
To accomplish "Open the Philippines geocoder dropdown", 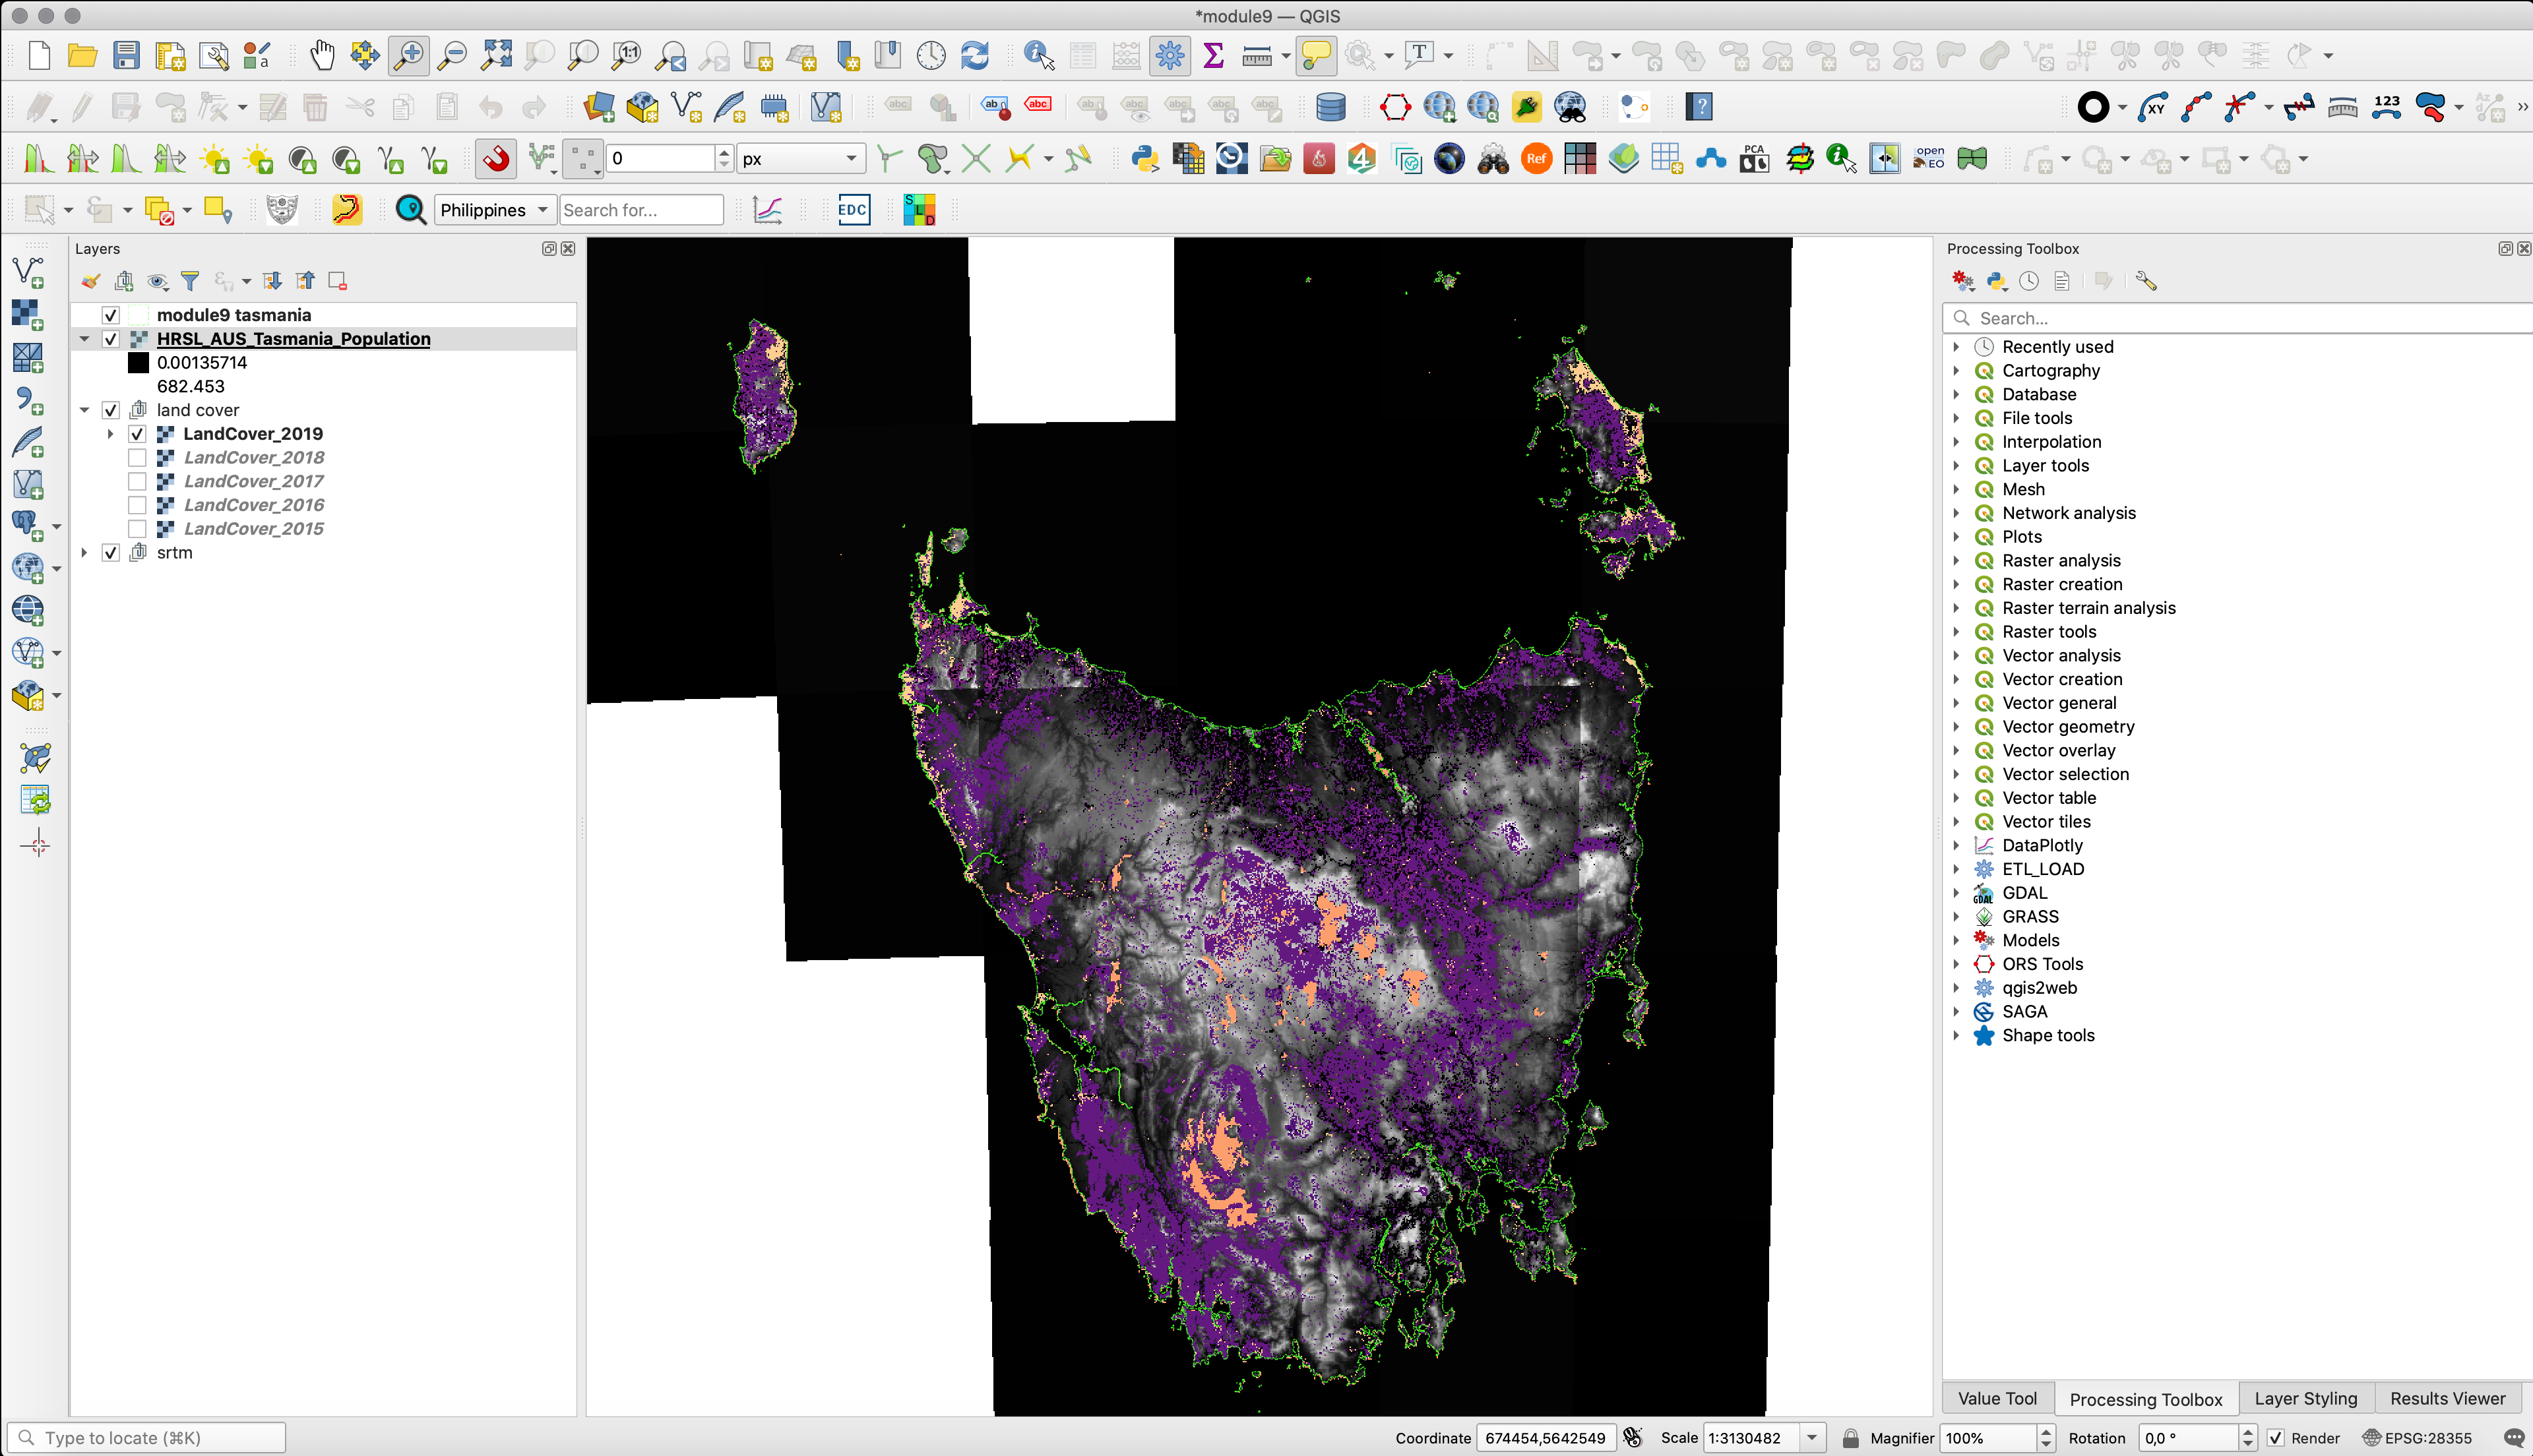I will pos(495,210).
